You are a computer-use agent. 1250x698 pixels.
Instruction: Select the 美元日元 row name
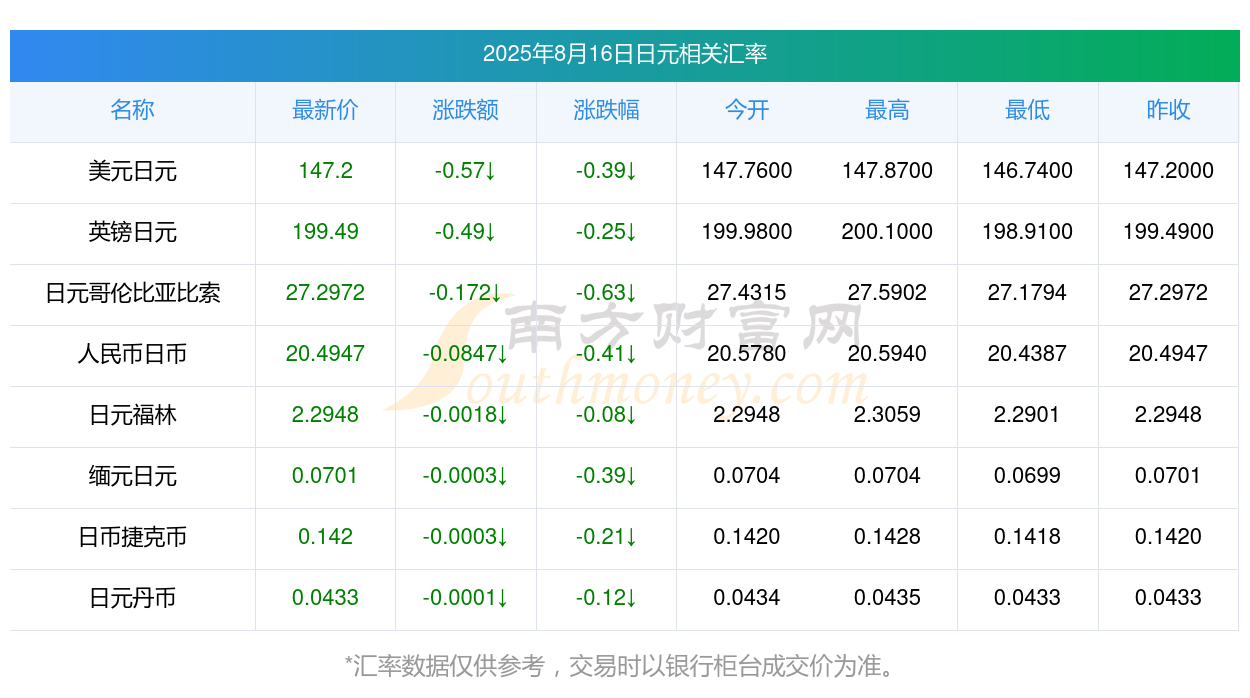(x=132, y=171)
